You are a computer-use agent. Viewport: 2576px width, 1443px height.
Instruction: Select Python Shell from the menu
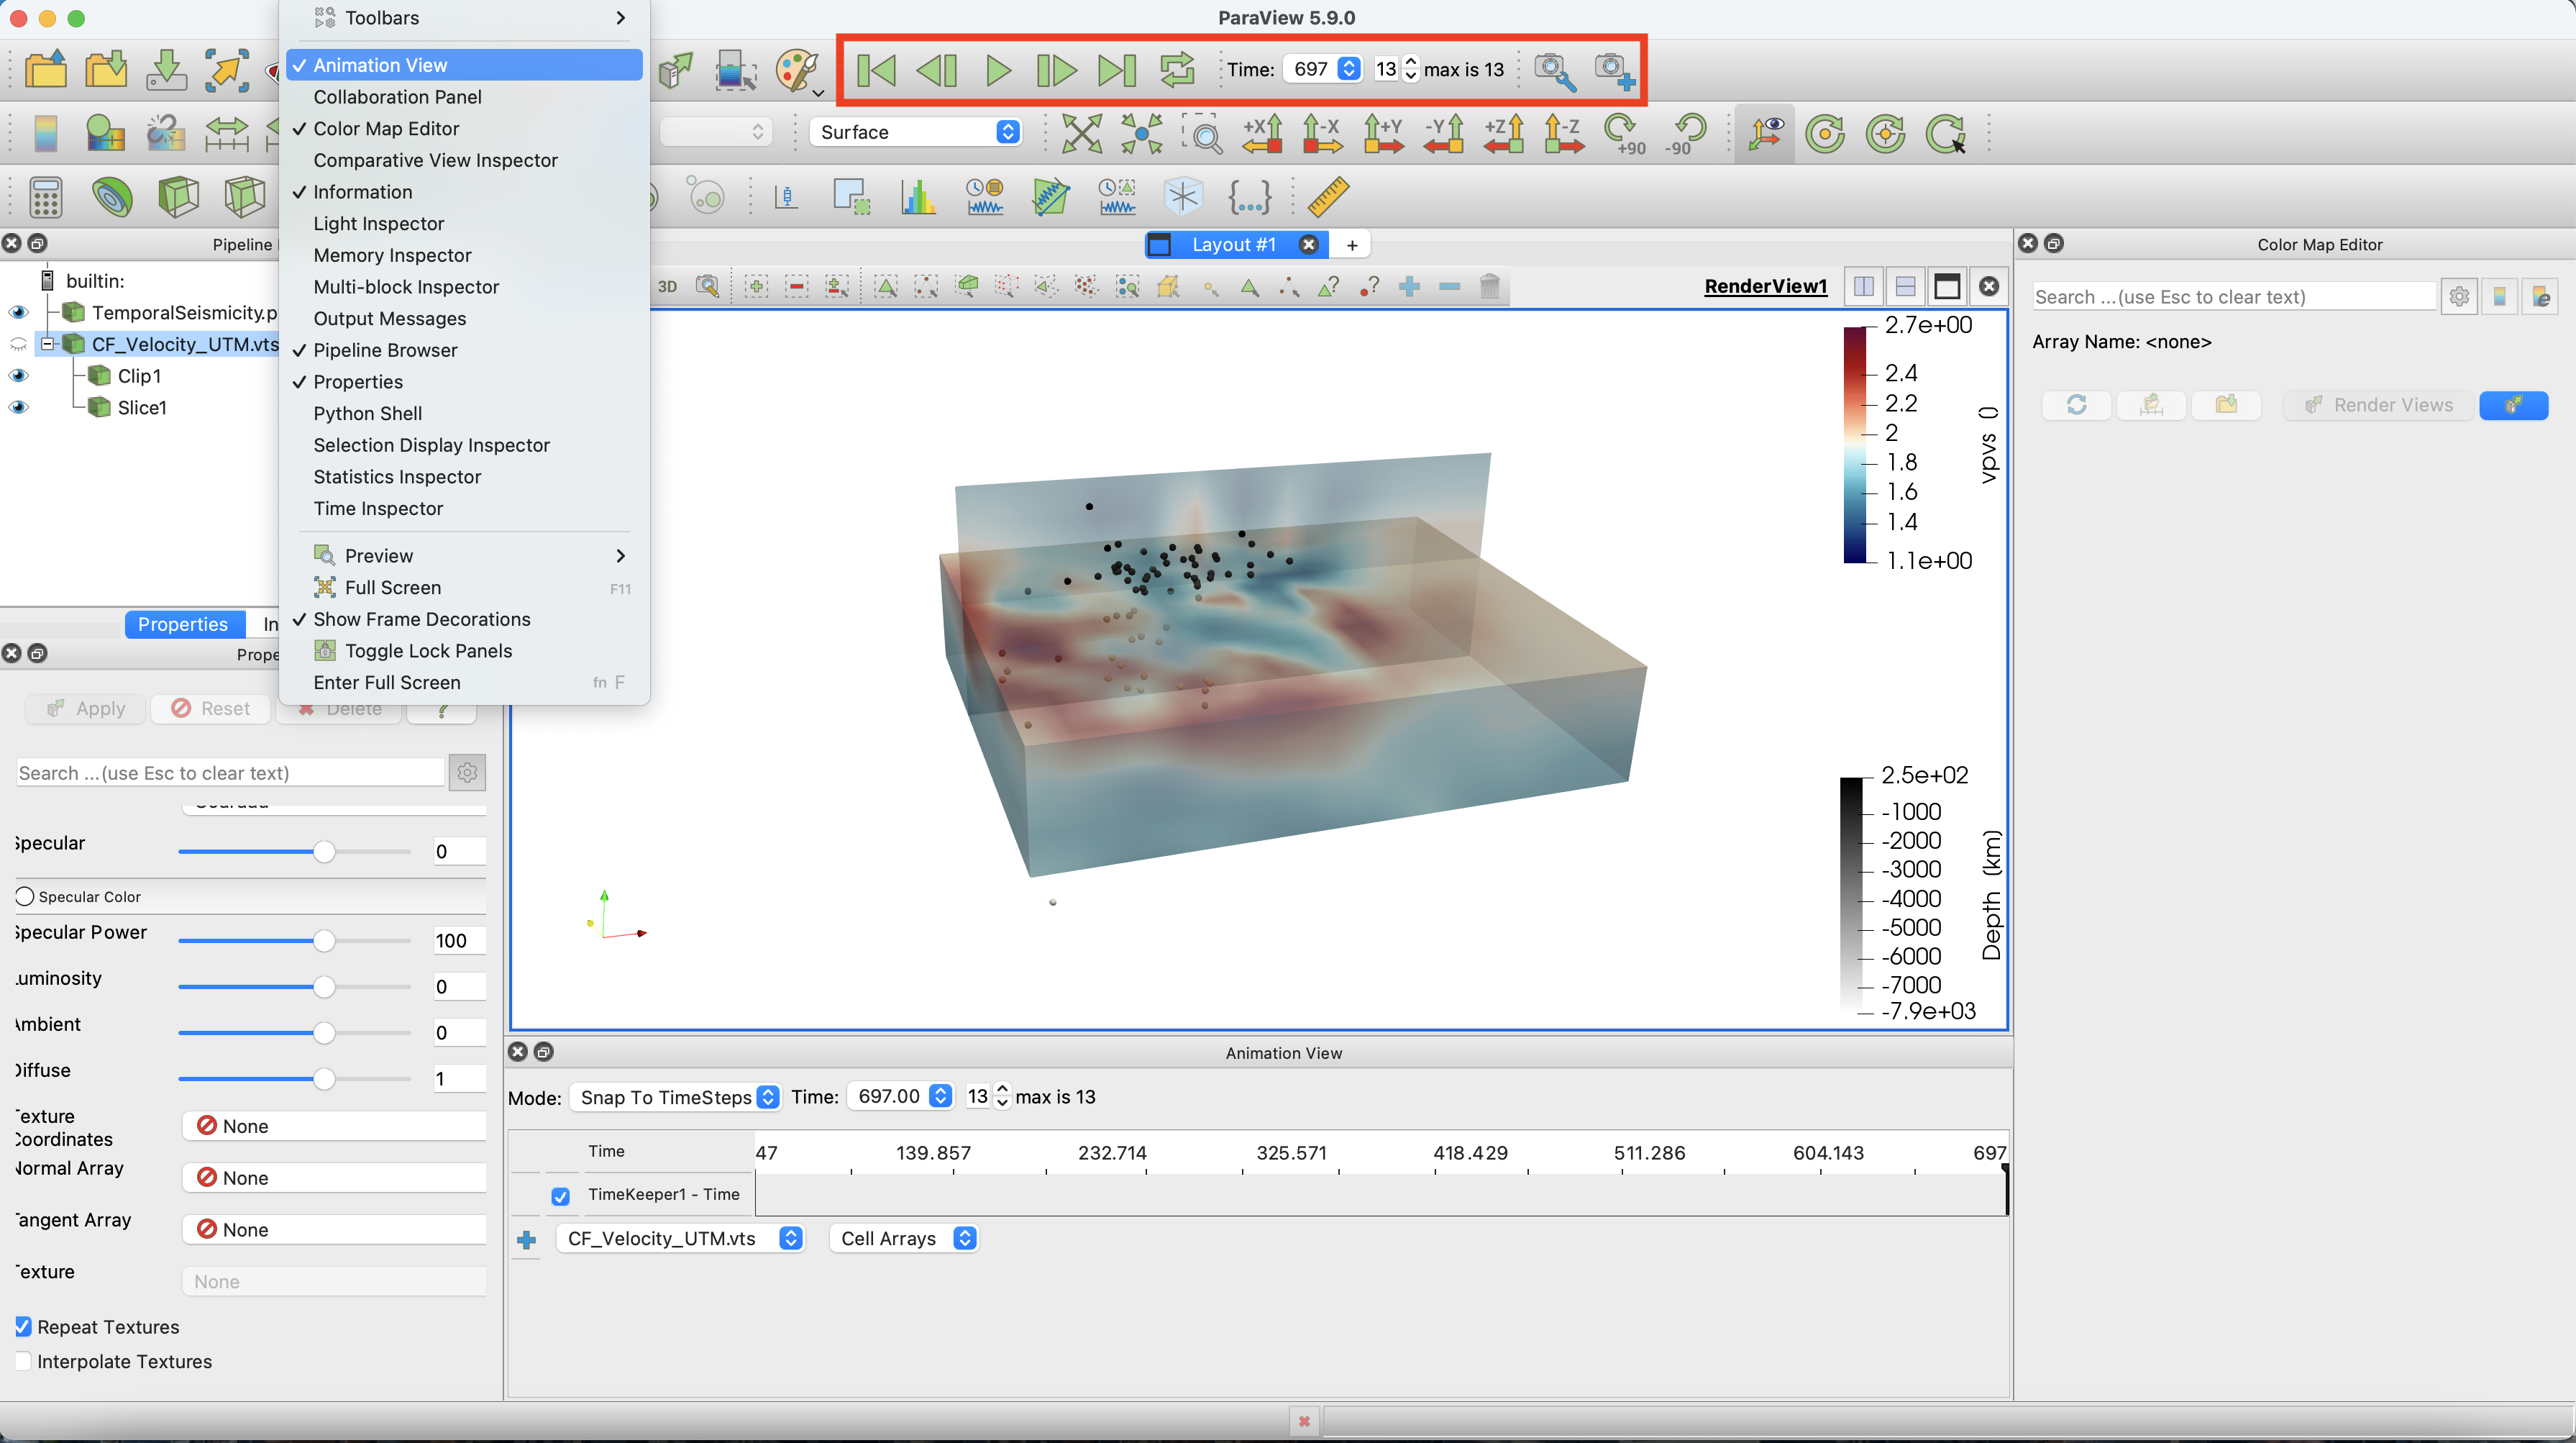click(x=367, y=413)
